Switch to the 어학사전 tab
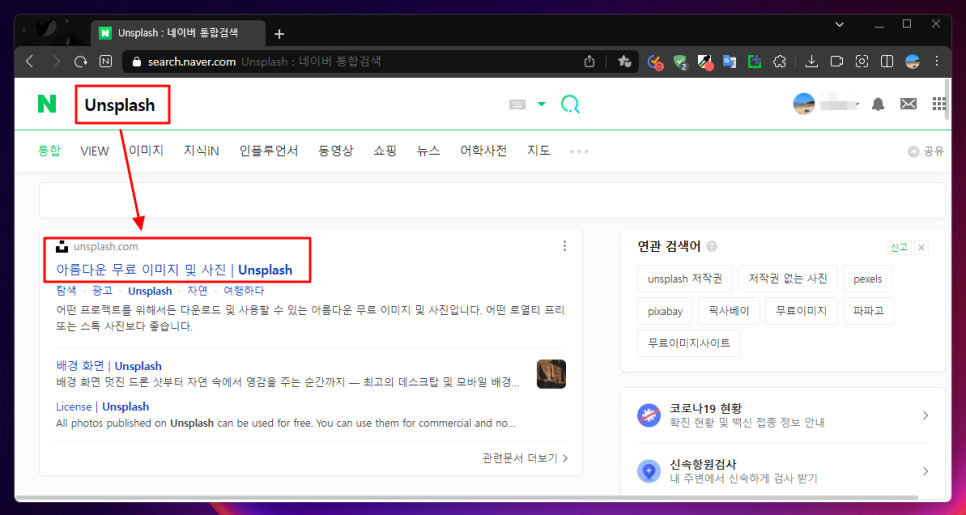966x515 pixels. [x=484, y=151]
